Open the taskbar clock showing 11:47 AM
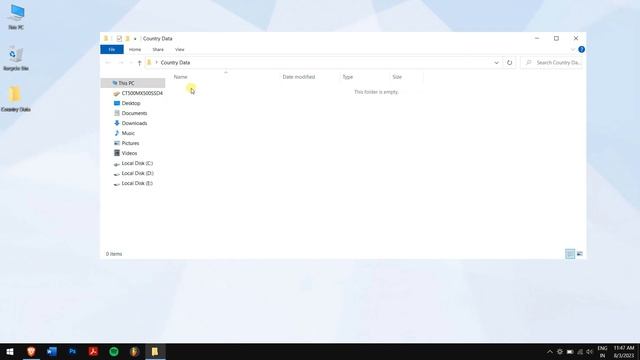The image size is (640, 360). [624, 352]
